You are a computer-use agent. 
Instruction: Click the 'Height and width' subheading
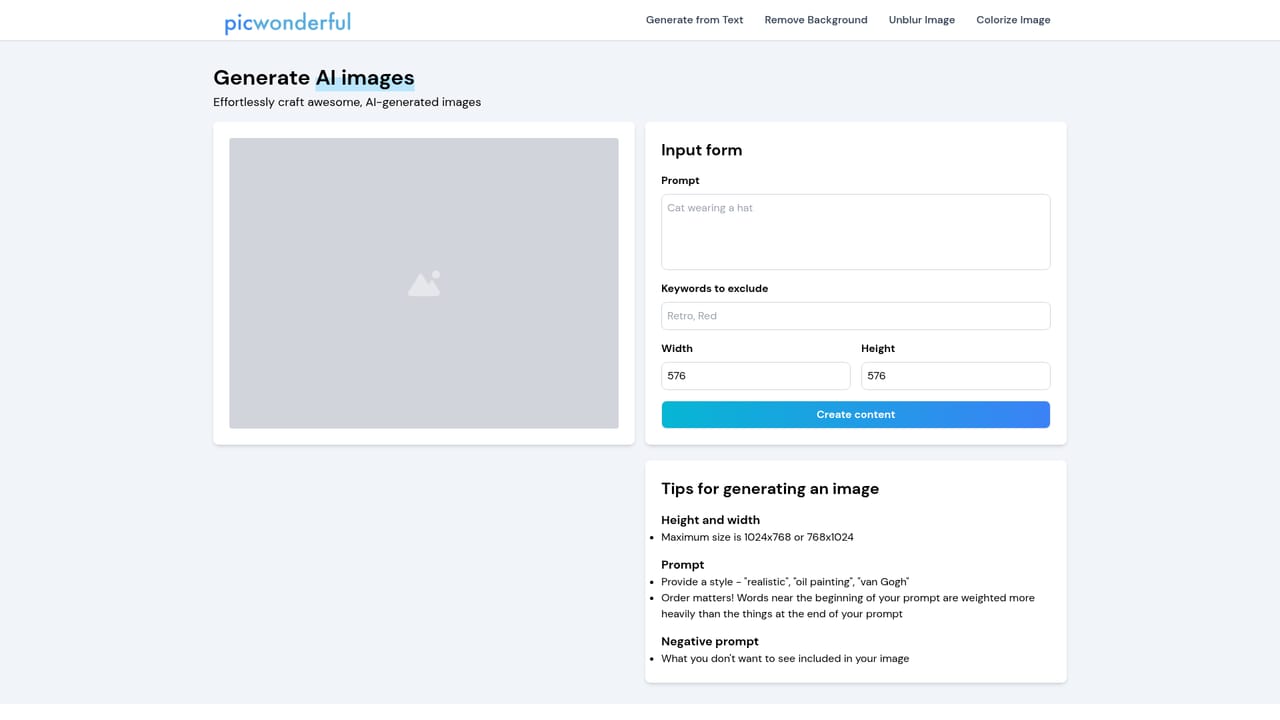click(710, 520)
